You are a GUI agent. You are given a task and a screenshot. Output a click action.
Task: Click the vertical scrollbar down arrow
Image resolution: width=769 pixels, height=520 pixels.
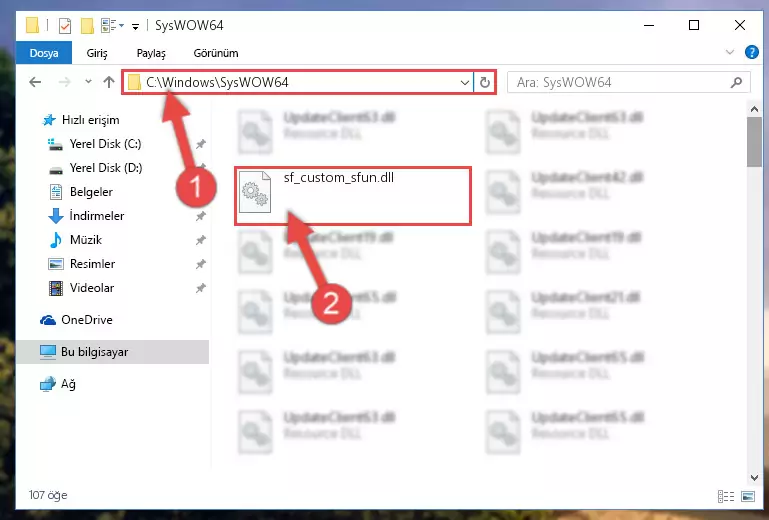click(x=754, y=477)
